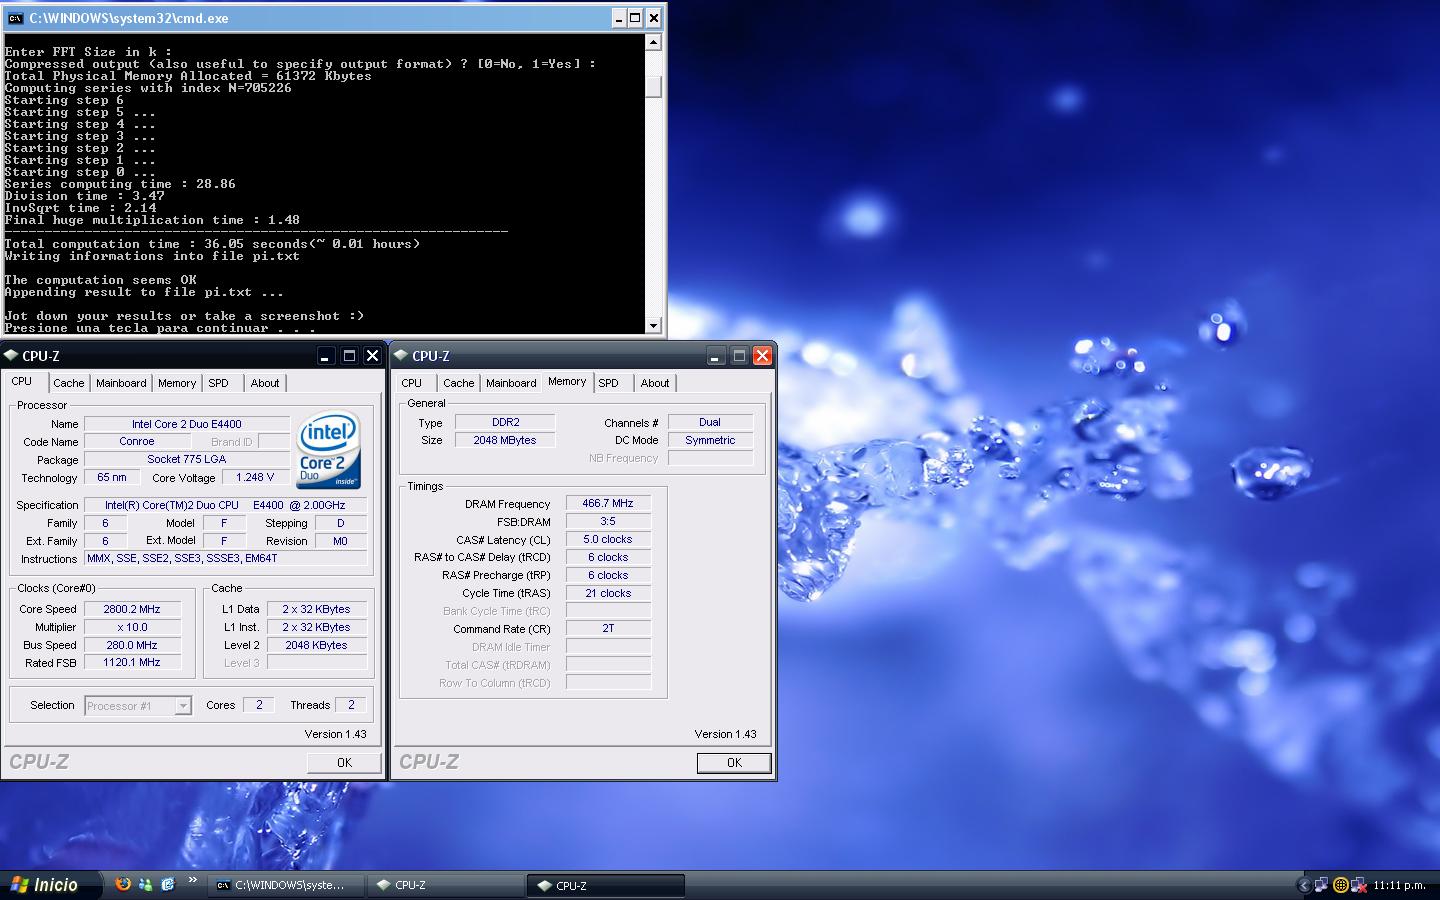Maximize the cmd.exe window

635,18
